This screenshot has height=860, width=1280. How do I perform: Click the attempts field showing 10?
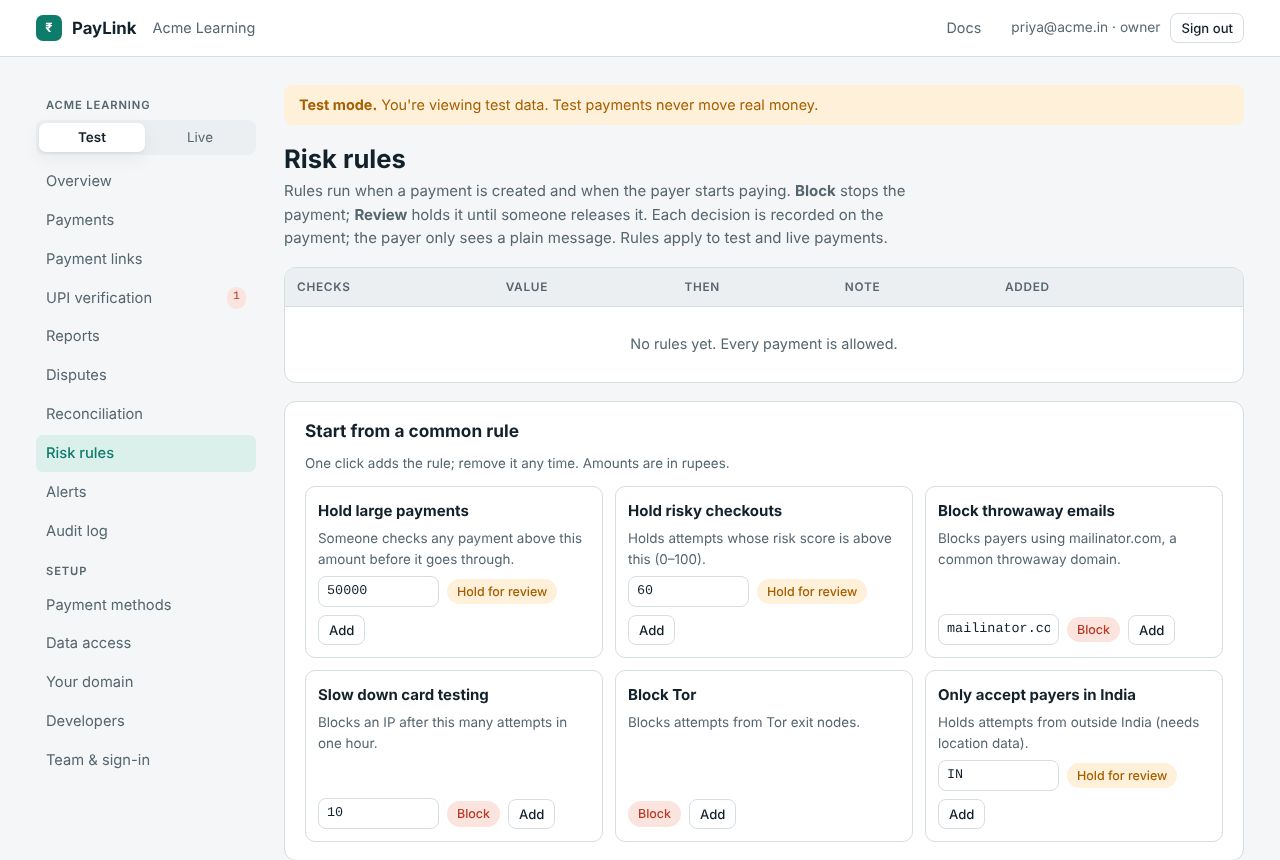click(x=378, y=813)
